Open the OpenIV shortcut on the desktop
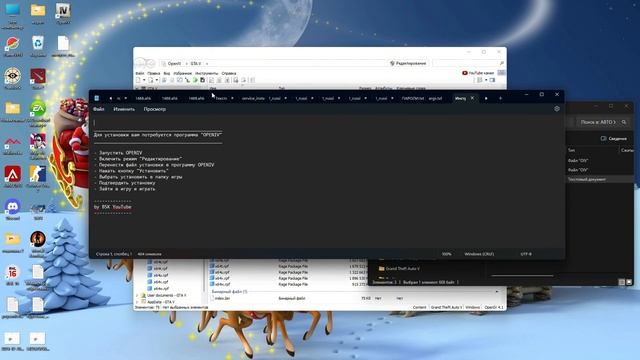The height and width of the screenshot is (360, 640). click(63, 11)
